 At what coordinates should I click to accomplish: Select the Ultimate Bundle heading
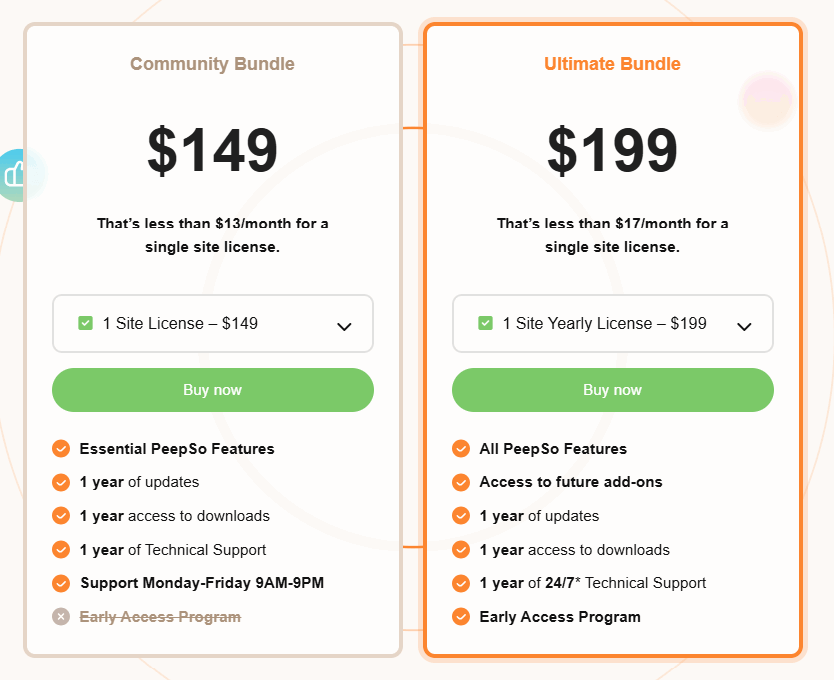point(612,64)
